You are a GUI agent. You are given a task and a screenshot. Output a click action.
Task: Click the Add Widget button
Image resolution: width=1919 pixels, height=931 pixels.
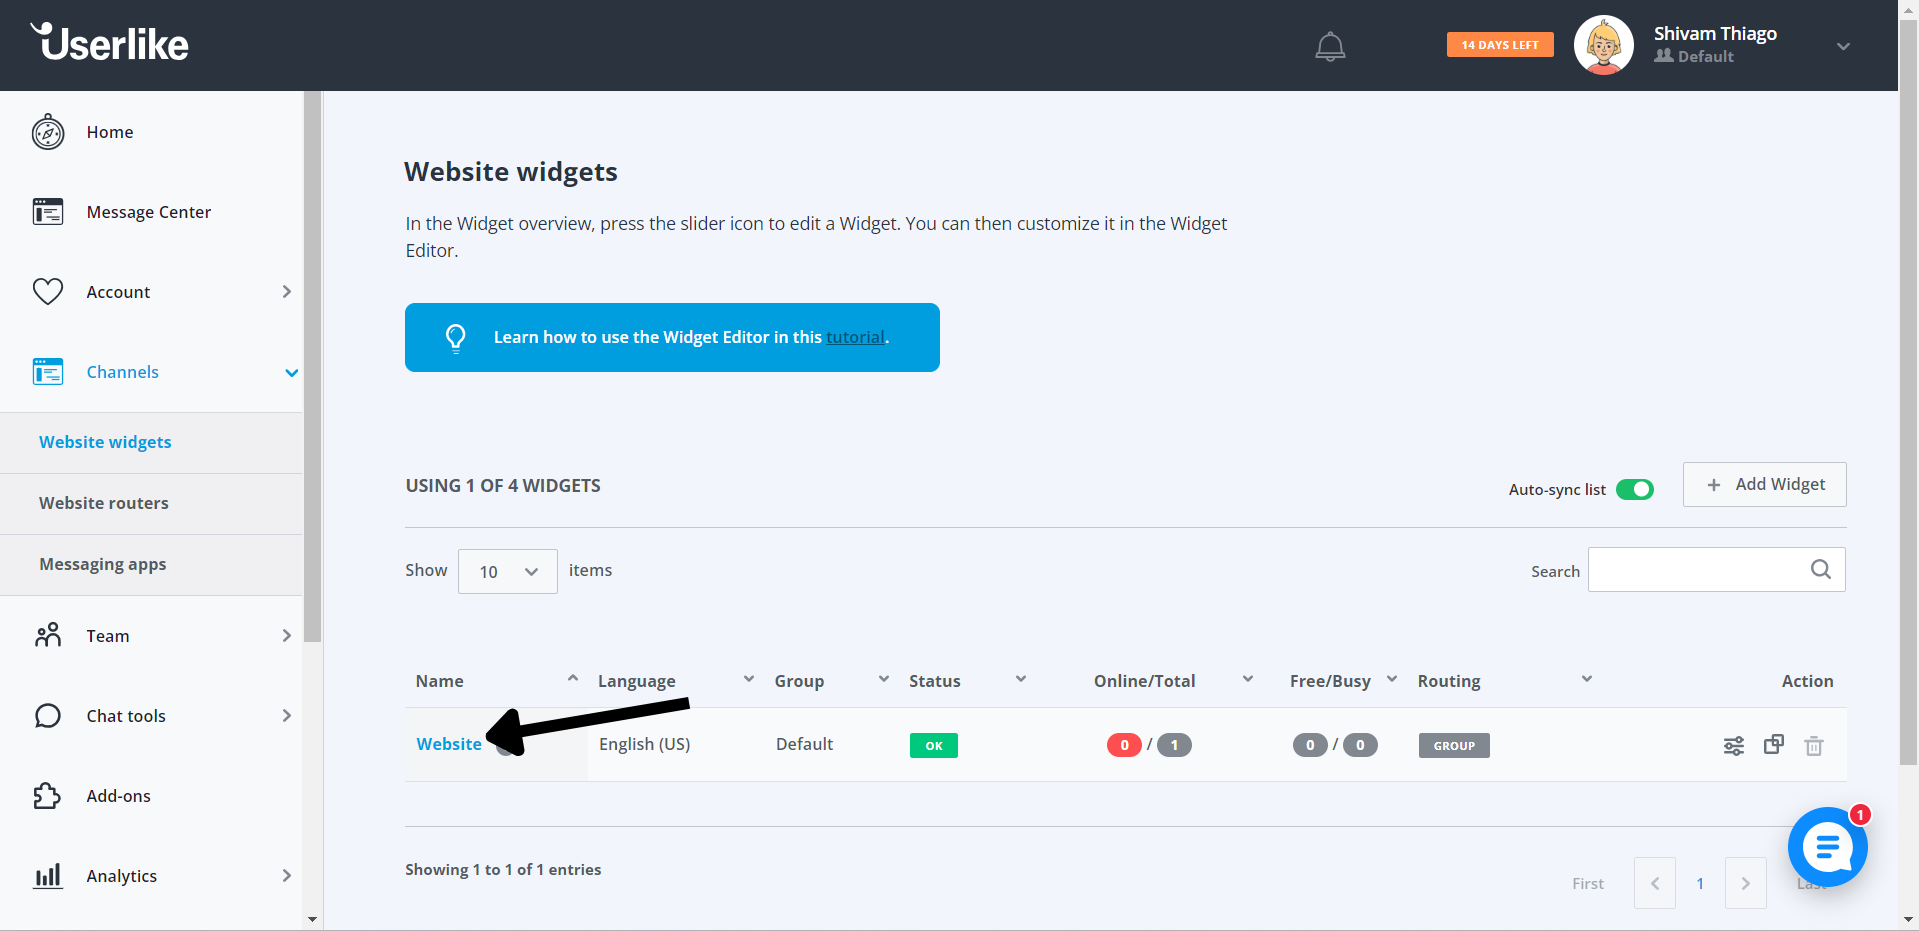(1765, 484)
